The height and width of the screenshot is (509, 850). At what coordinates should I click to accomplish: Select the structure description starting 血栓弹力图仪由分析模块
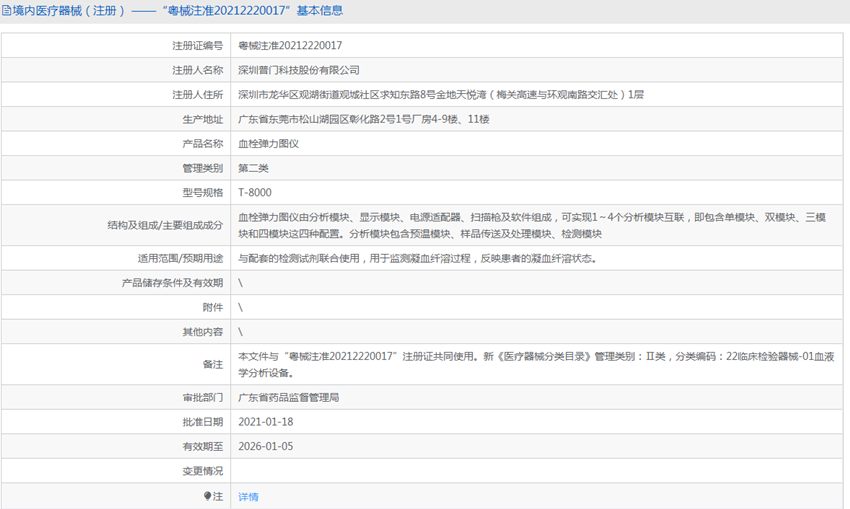pyautogui.click(x=532, y=225)
